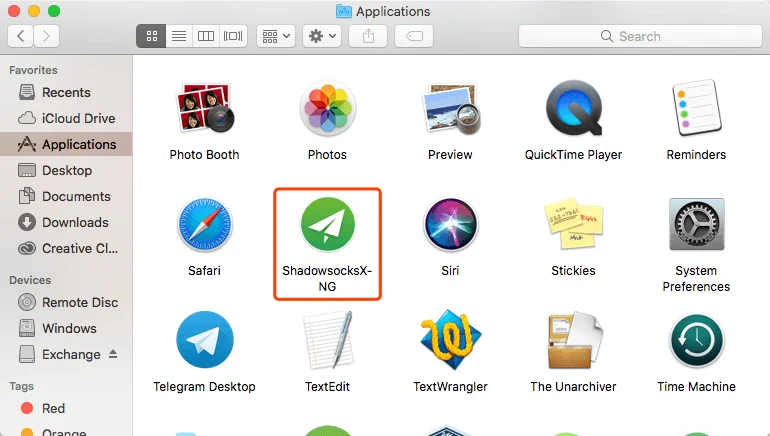Select the Siri app icon

(x=450, y=228)
